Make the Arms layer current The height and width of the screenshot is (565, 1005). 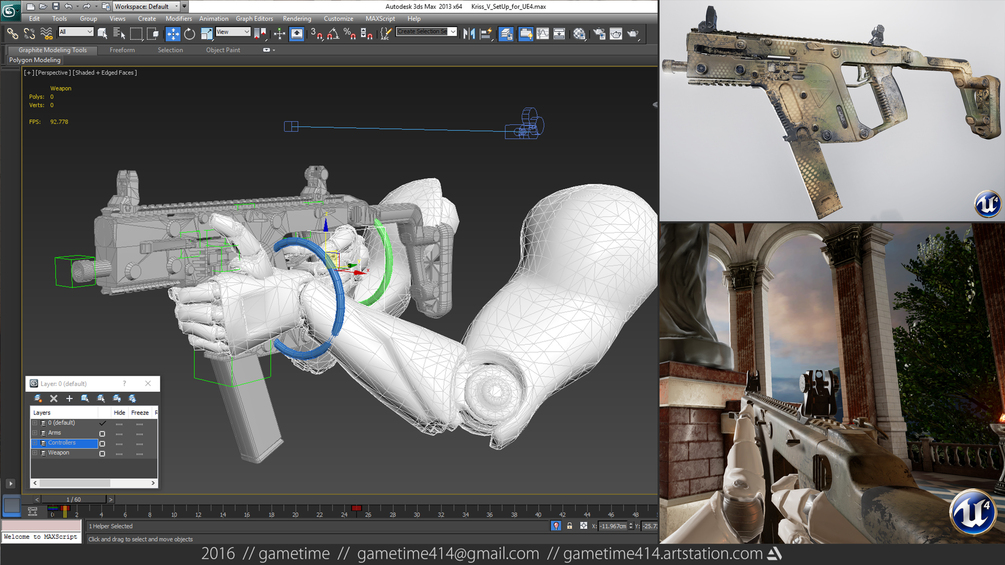tap(102, 434)
